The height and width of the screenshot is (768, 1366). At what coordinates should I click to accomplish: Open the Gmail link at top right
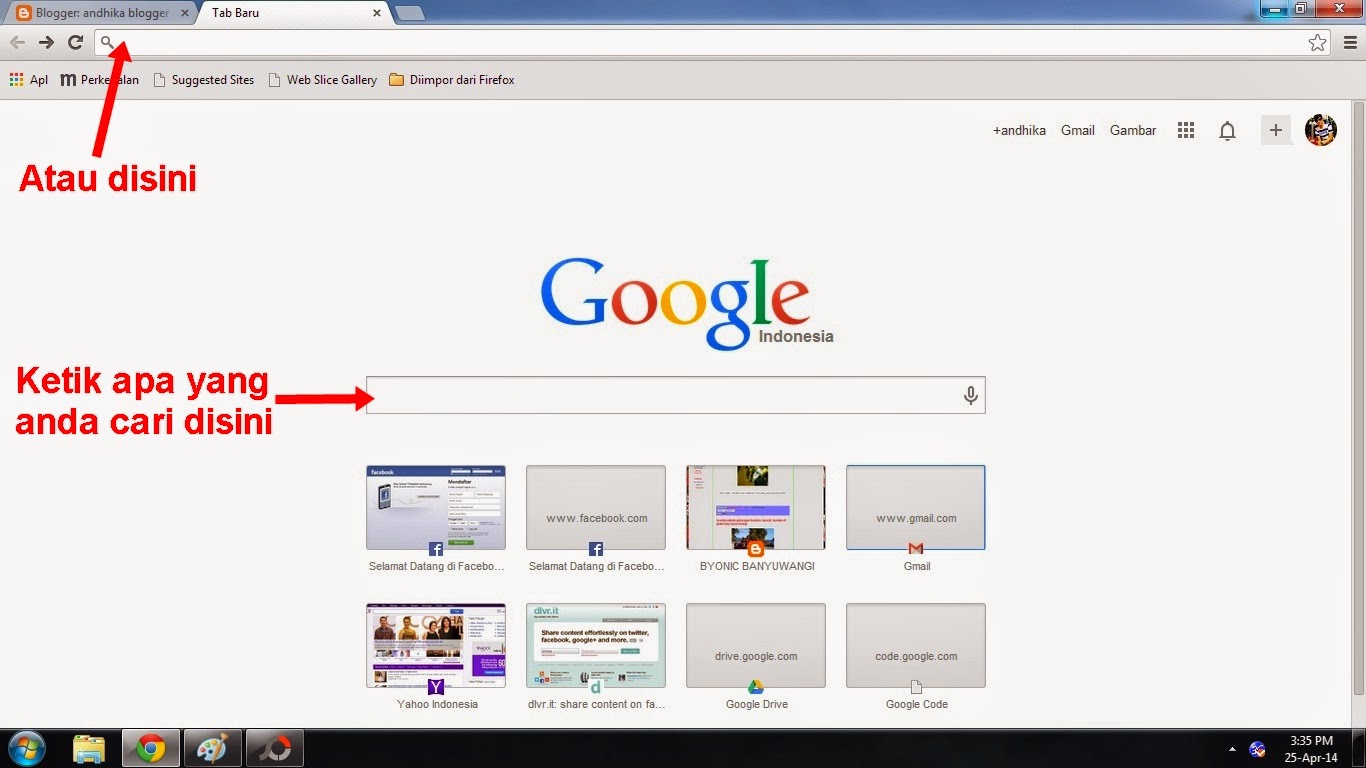1077,130
